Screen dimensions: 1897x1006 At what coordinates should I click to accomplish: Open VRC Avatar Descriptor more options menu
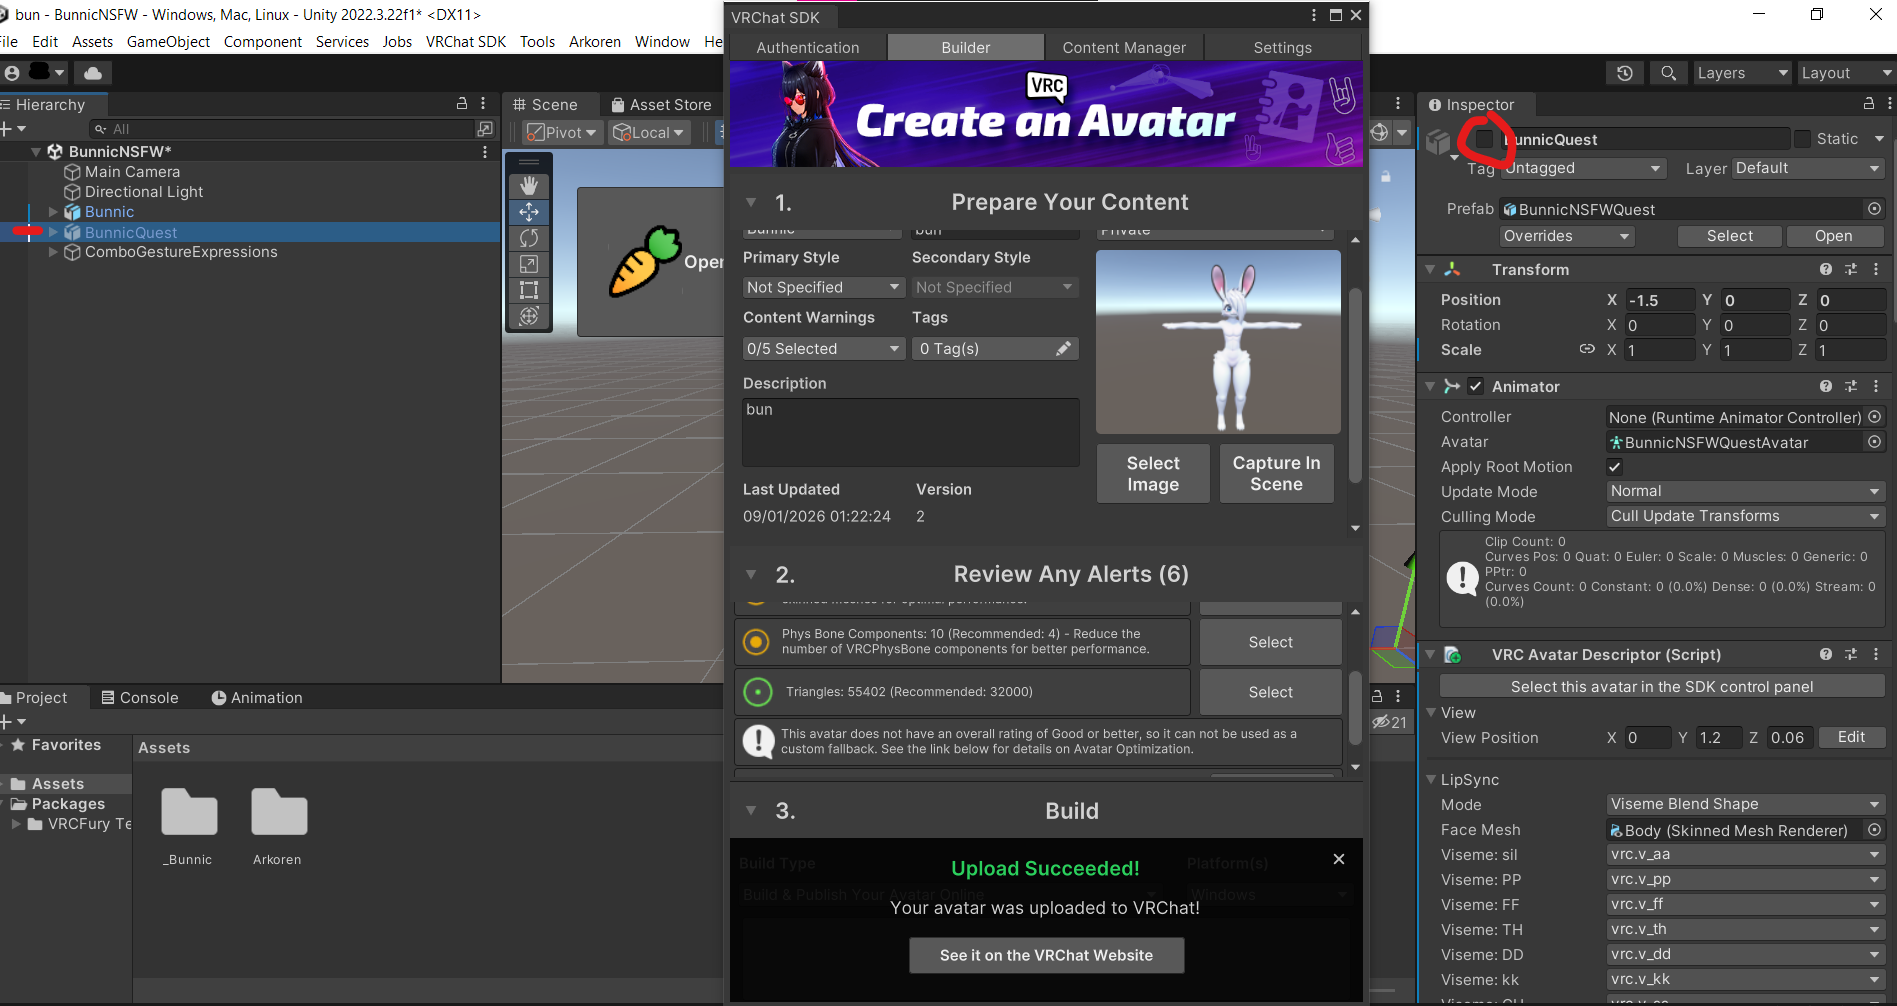pos(1876,654)
